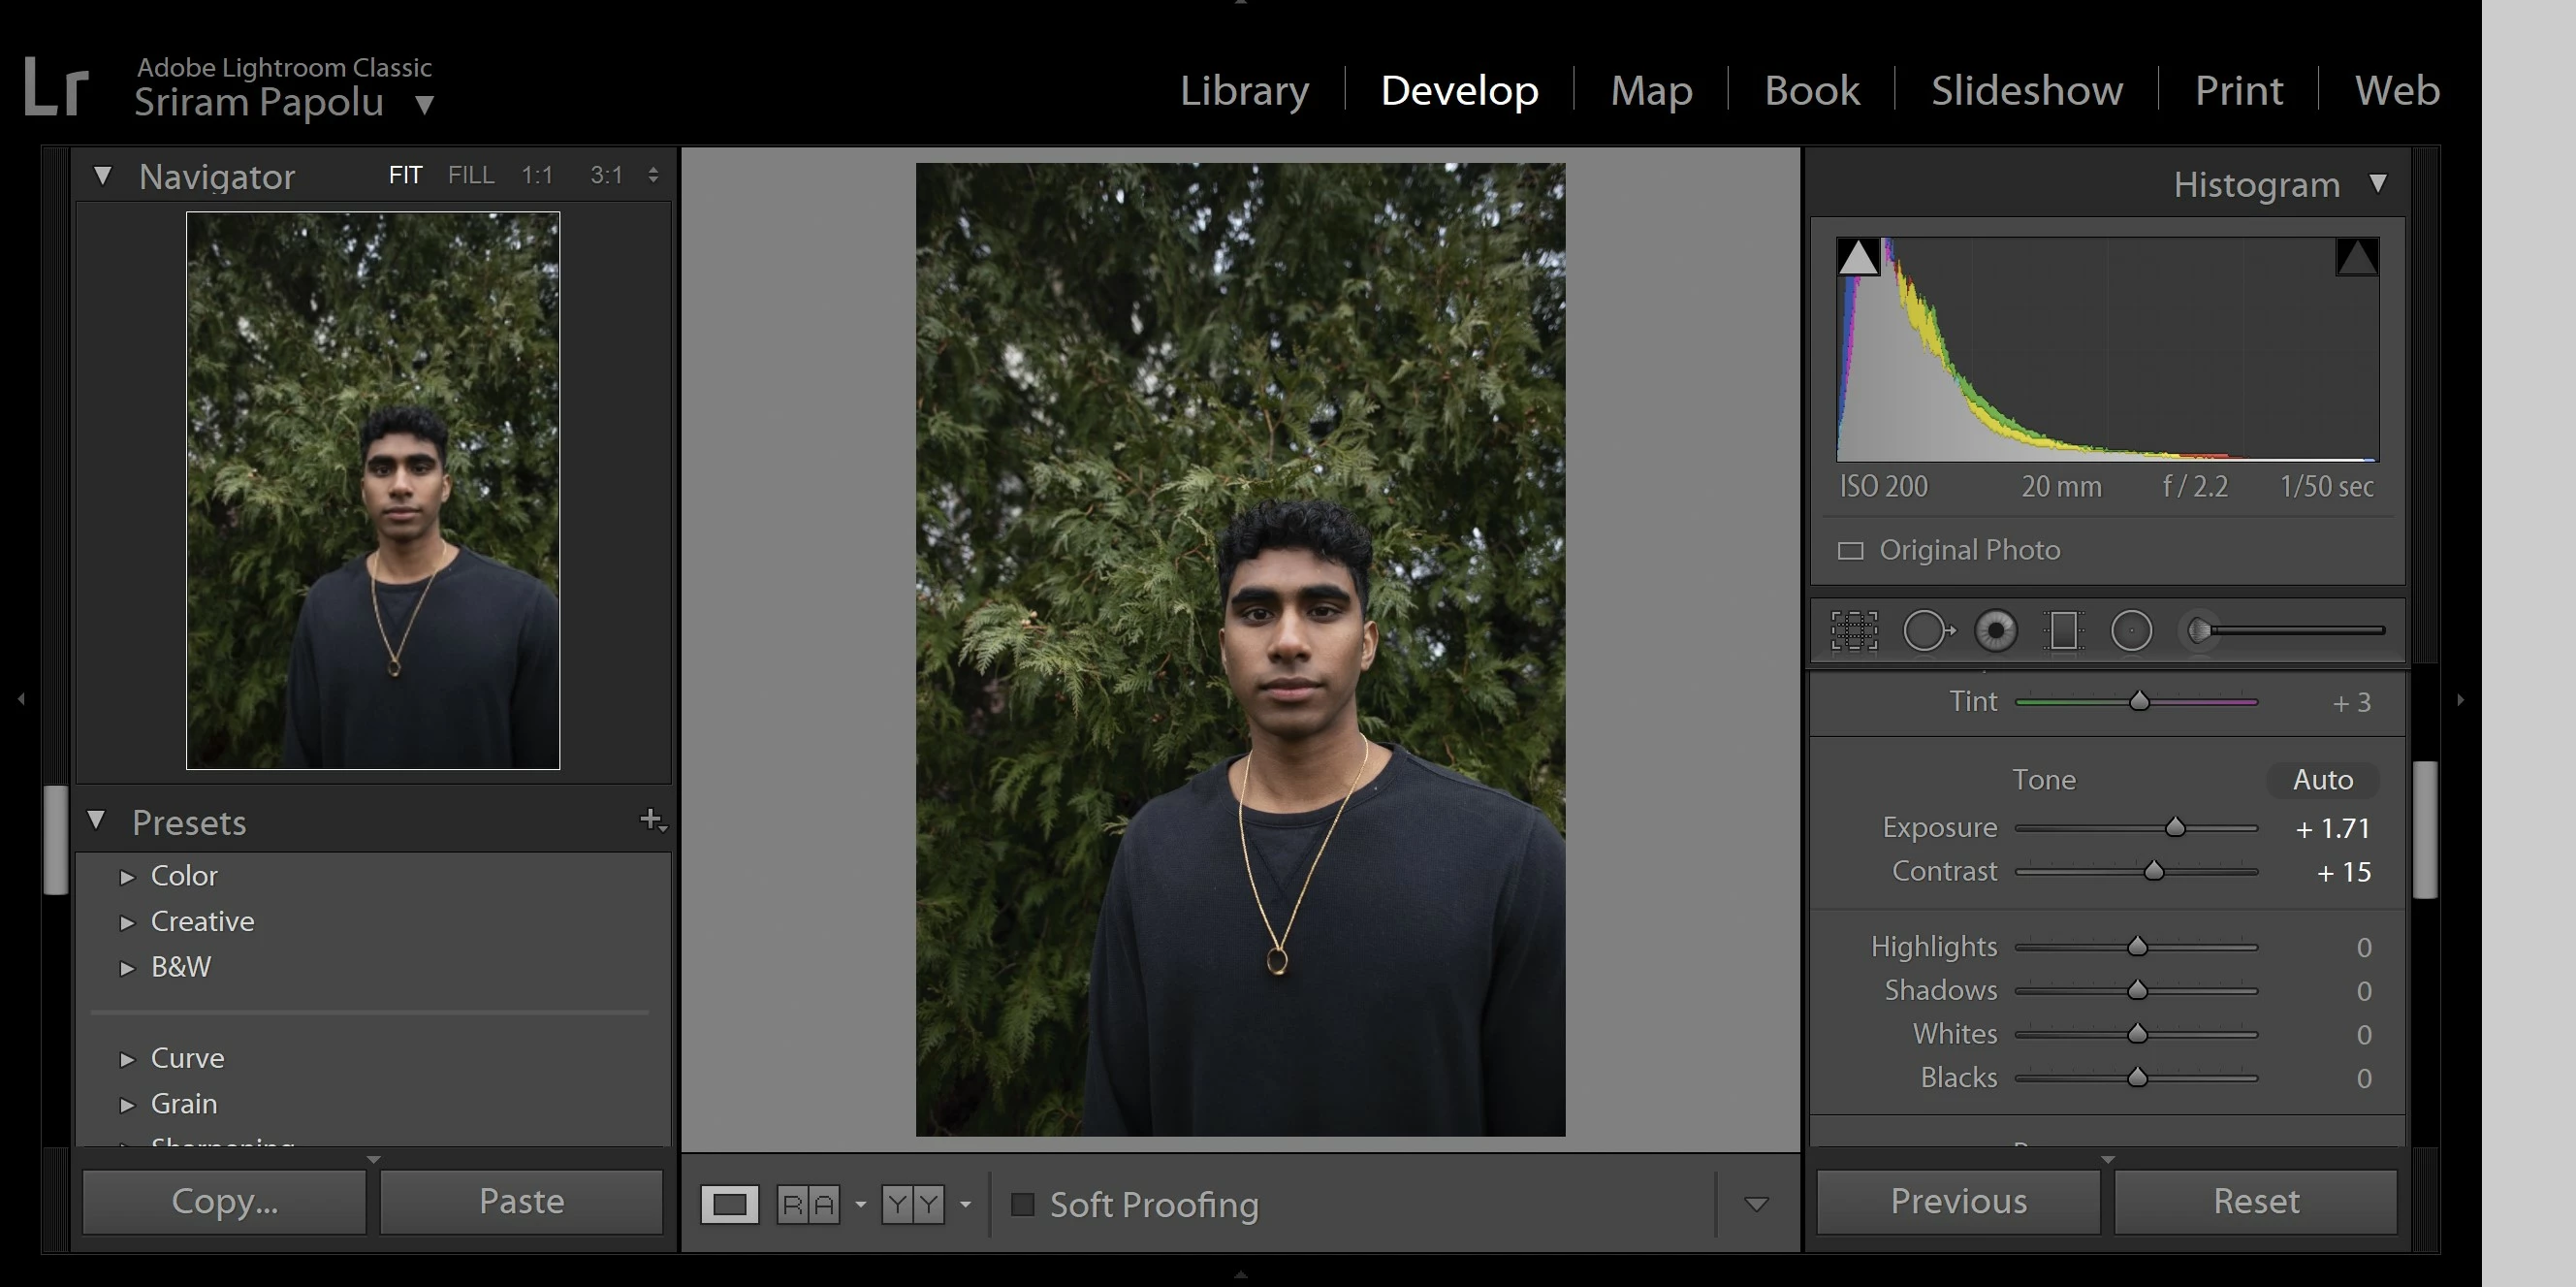
Task: Toggle Before/After reference view (R|A) icon
Action: [808, 1204]
